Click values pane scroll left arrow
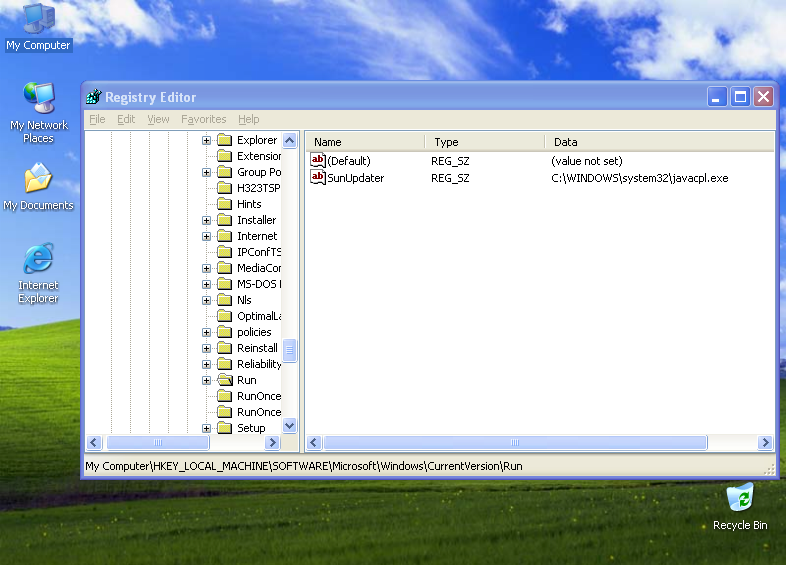This screenshot has width=786, height=565. coord(314,442)
